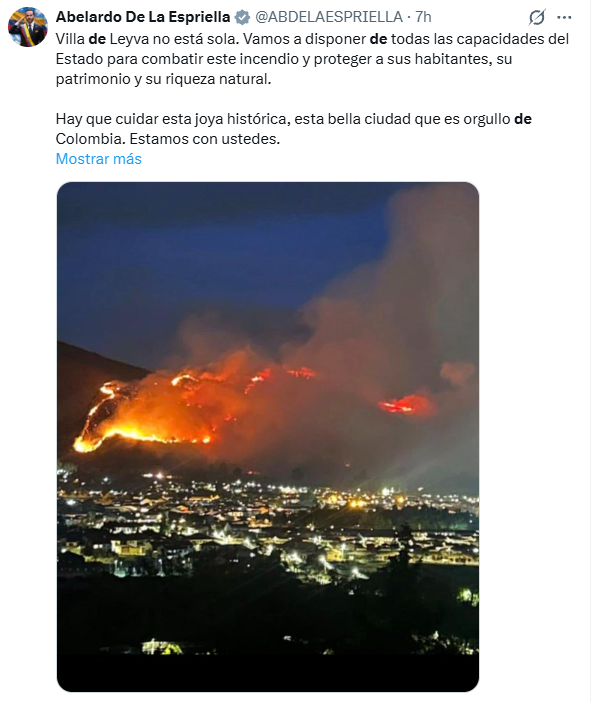Click the sentence "Hay que cuidar esta joya histórica"

[173, 119]
